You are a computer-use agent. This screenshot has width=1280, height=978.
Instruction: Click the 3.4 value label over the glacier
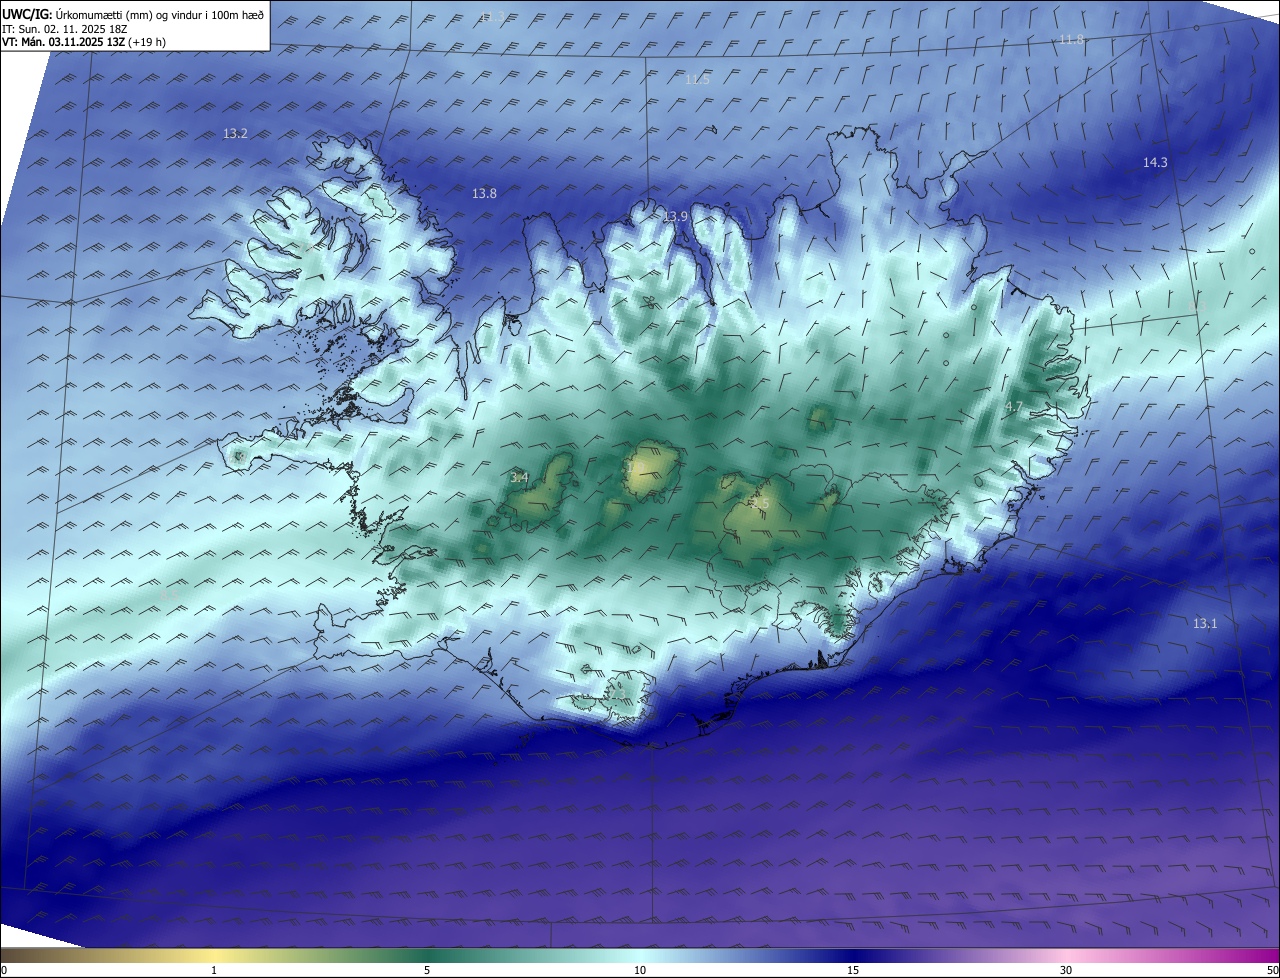click(x=519, y=477)
